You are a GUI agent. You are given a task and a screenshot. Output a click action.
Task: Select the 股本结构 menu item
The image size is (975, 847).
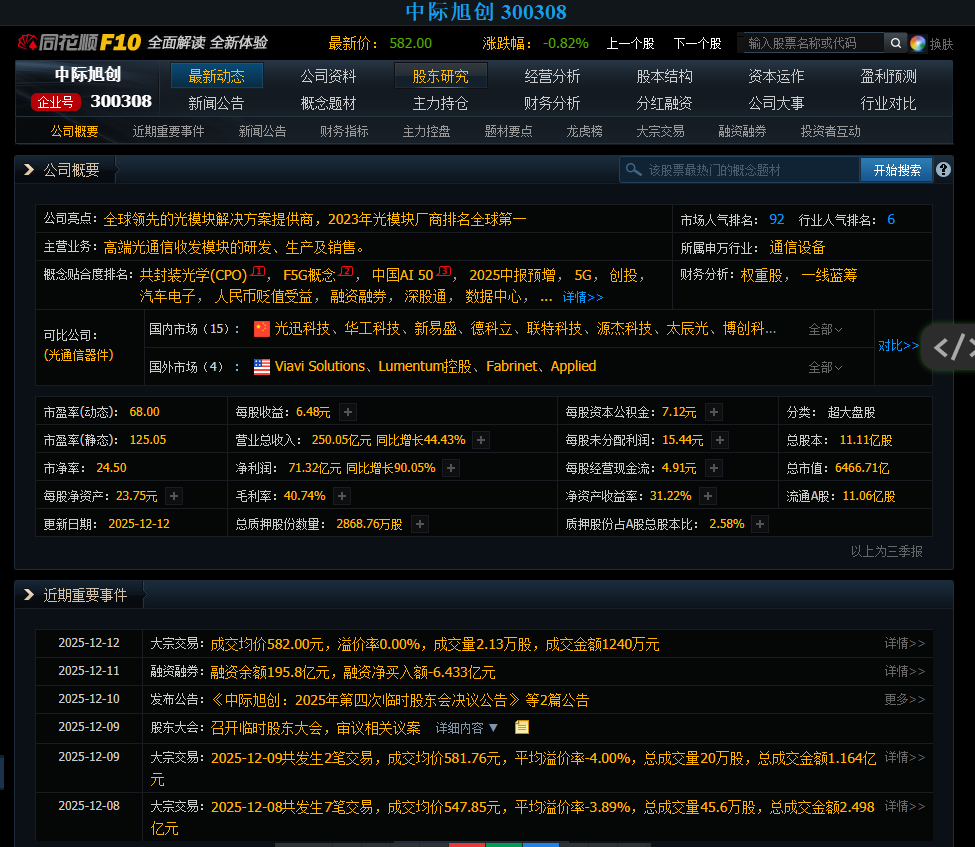pos(664,76)
